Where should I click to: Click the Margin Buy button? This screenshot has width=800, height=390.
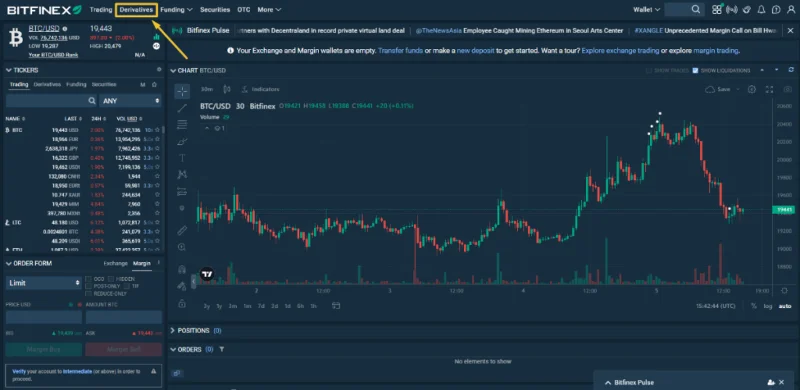(44, 350)
